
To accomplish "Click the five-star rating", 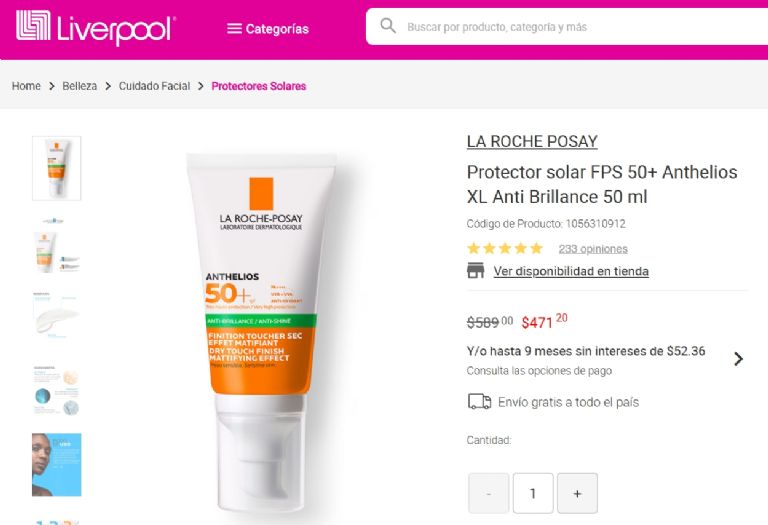I will click(505, 248).
